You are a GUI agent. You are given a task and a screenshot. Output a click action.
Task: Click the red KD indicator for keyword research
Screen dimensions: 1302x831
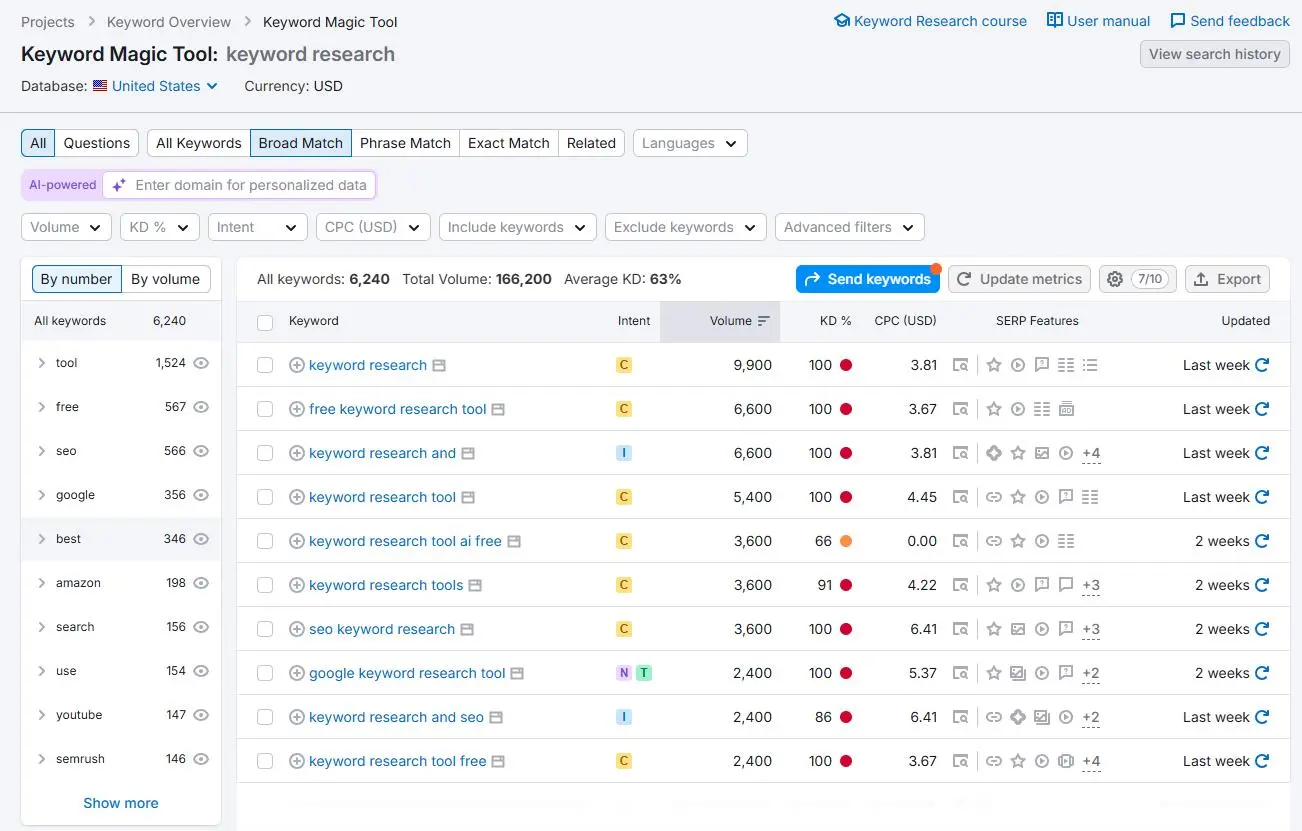click(x=846, y=365)
